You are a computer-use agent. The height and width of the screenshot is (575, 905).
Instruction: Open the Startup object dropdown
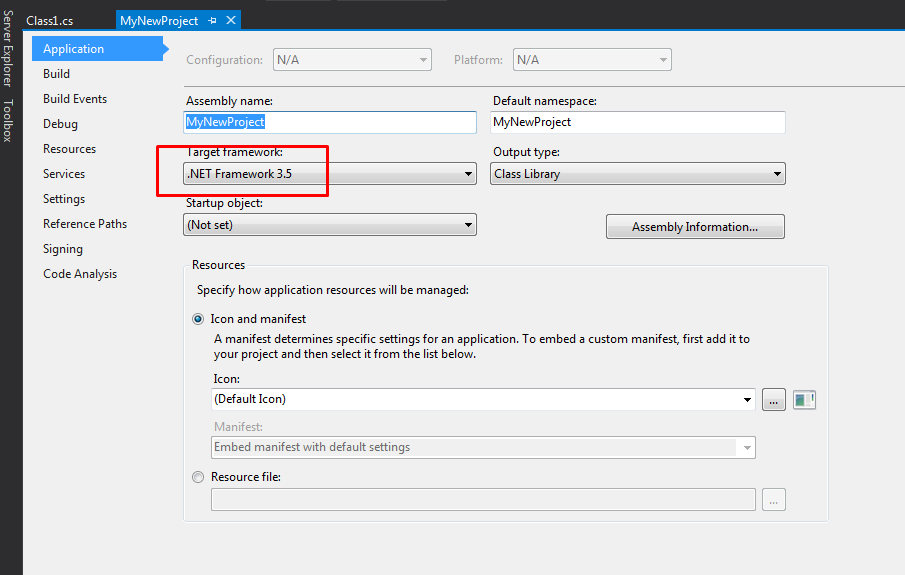pos(330,225)
